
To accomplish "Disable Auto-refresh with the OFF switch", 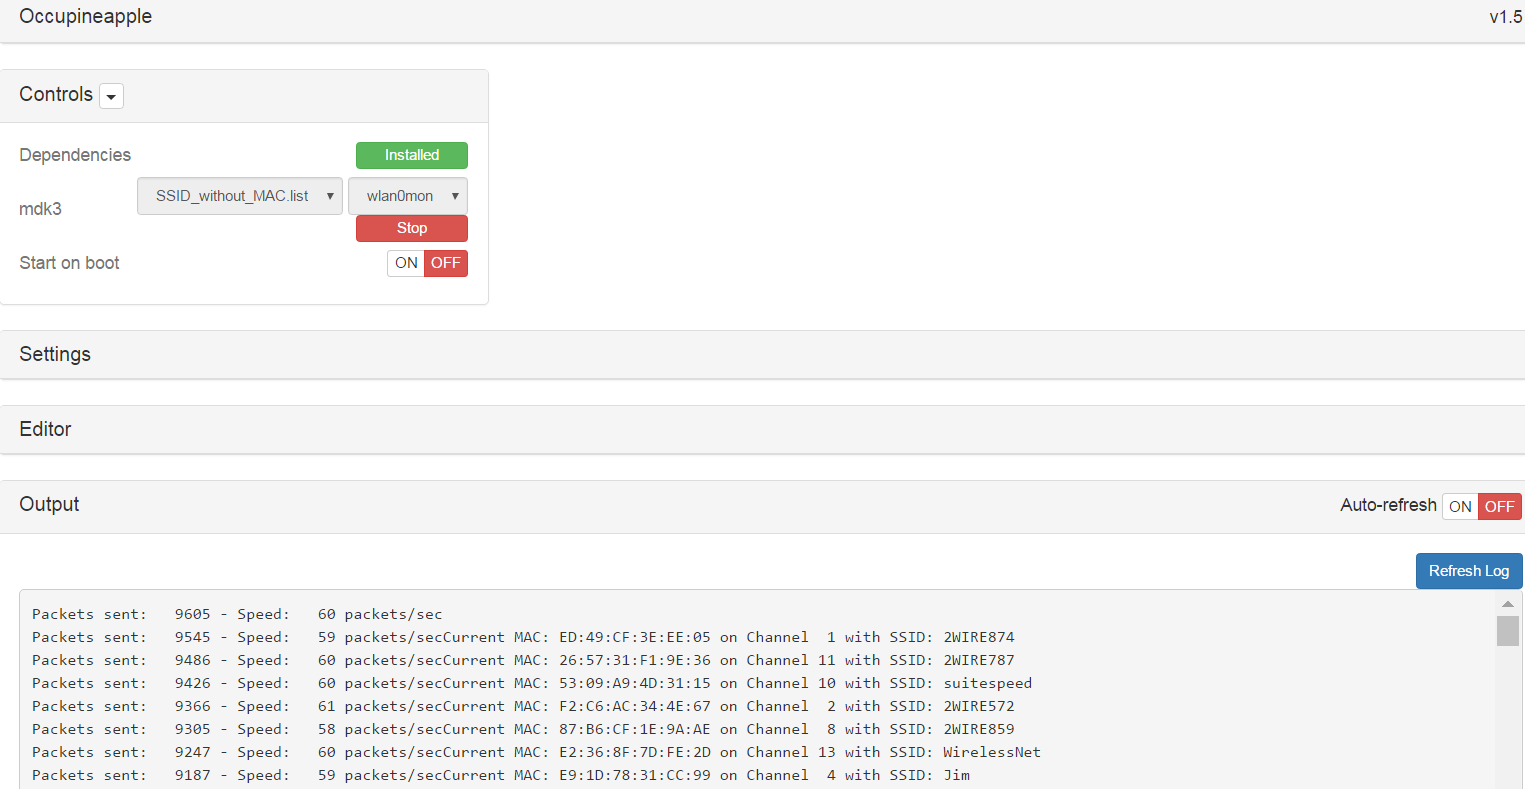I will point(1499,507).
